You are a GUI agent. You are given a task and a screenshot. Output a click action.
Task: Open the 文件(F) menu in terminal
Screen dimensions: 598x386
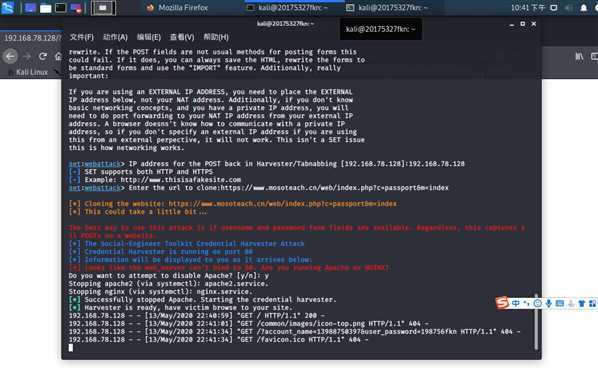[82, 37]
